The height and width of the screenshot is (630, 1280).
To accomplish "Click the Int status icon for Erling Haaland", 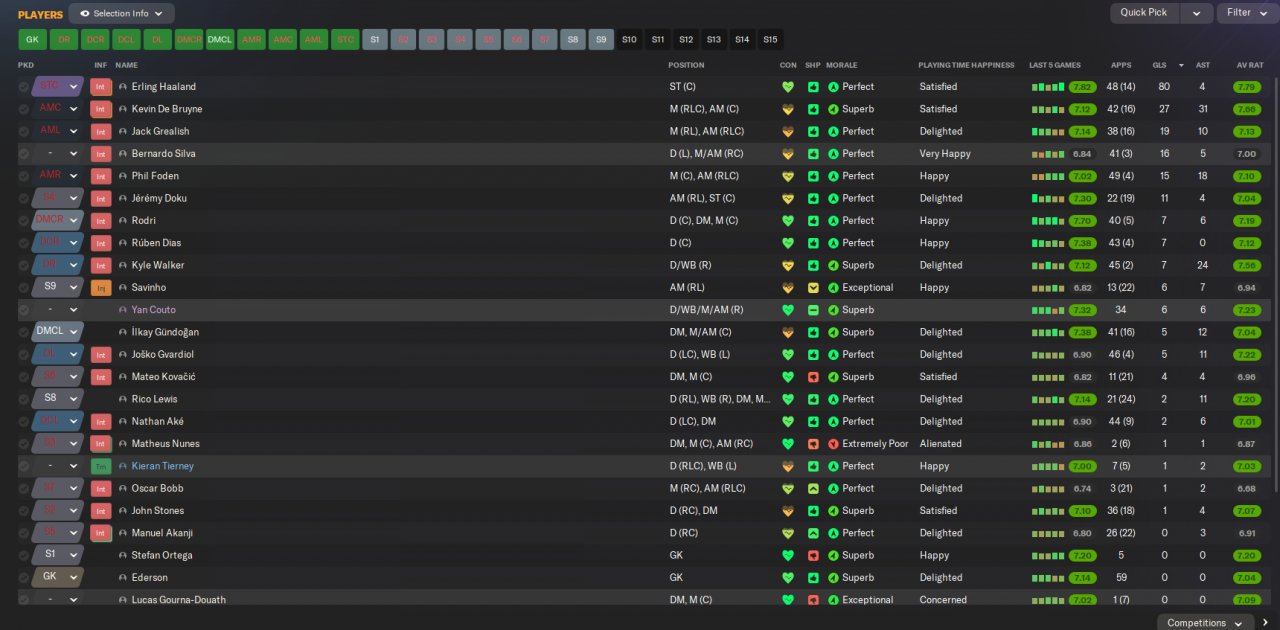I will 101,87.
